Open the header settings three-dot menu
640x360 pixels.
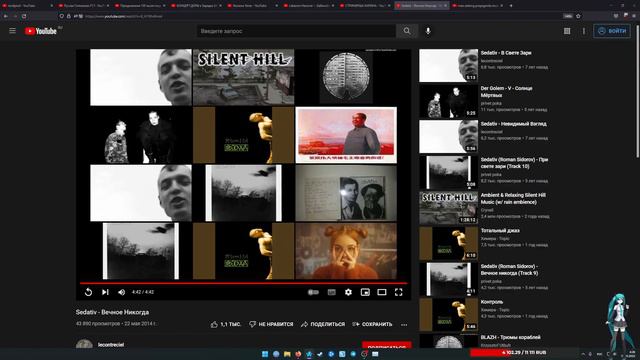coord(584,31)
